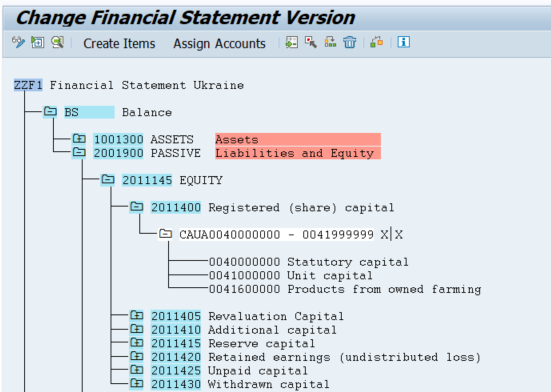The image size is (551, 392).
Task: Click the expand subtree toolbar icon
Action: pos(38,43)
